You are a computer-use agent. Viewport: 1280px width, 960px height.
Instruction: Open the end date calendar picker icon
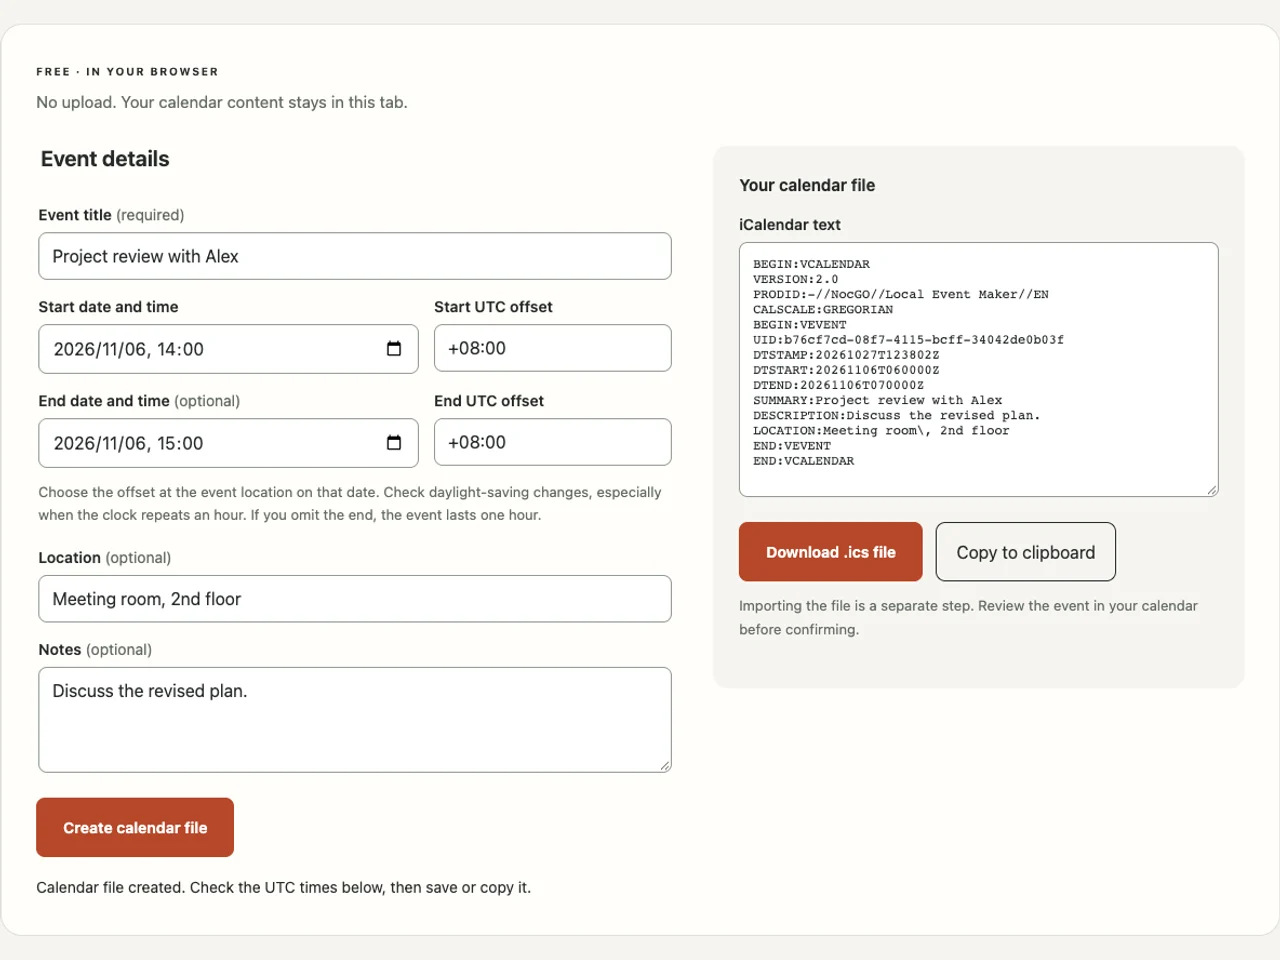[394, 443]
